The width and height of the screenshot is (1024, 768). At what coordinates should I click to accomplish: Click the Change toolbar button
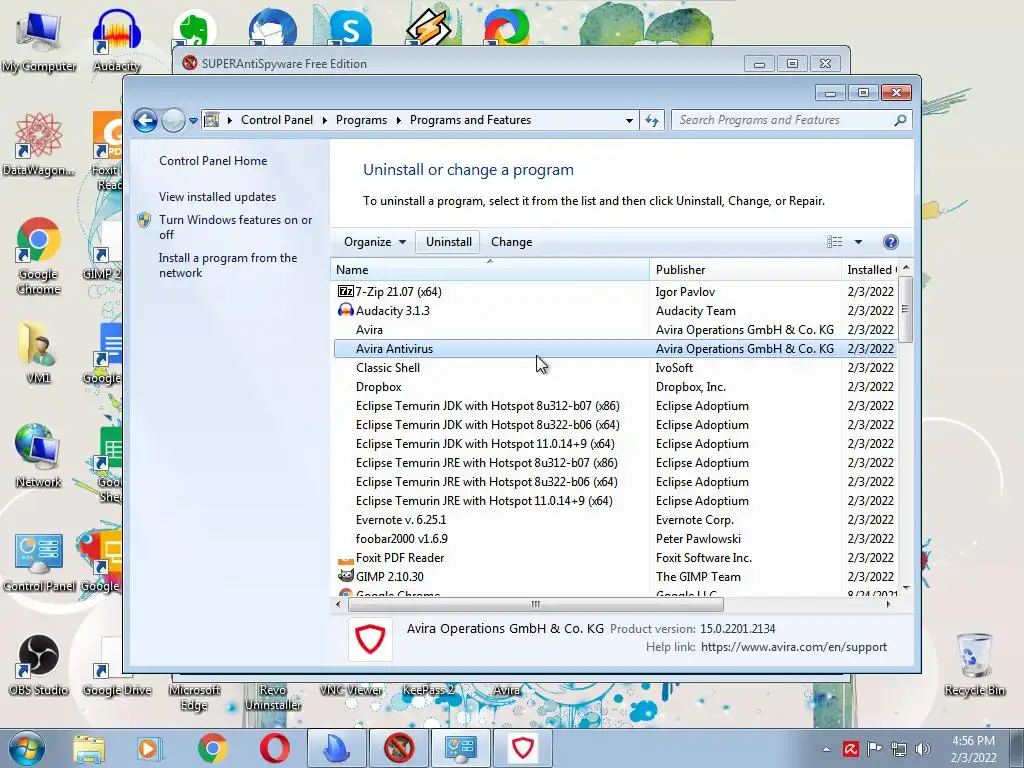click(x=511, y=242)
